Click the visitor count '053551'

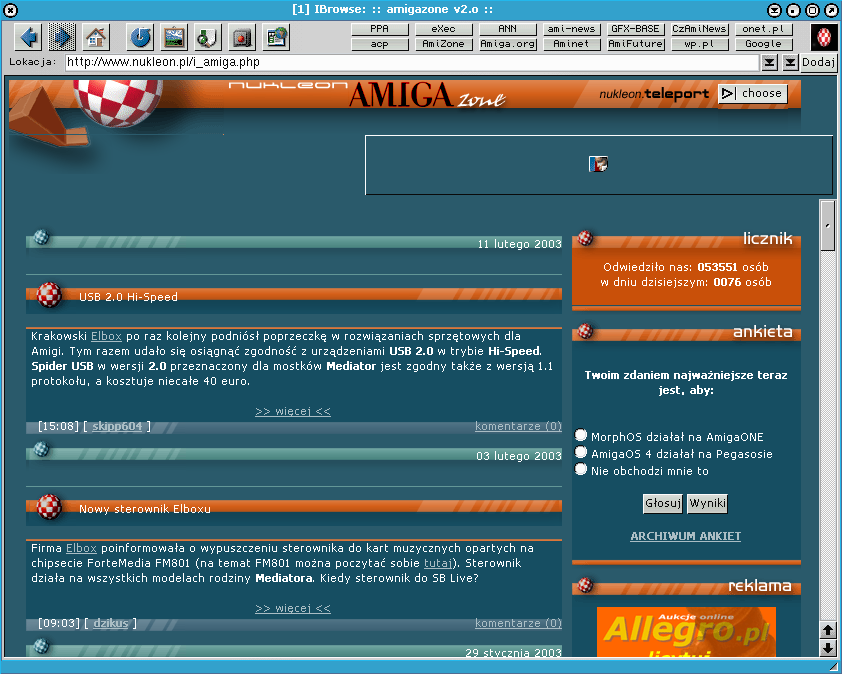pyautogui.click(x=717, y=267)
